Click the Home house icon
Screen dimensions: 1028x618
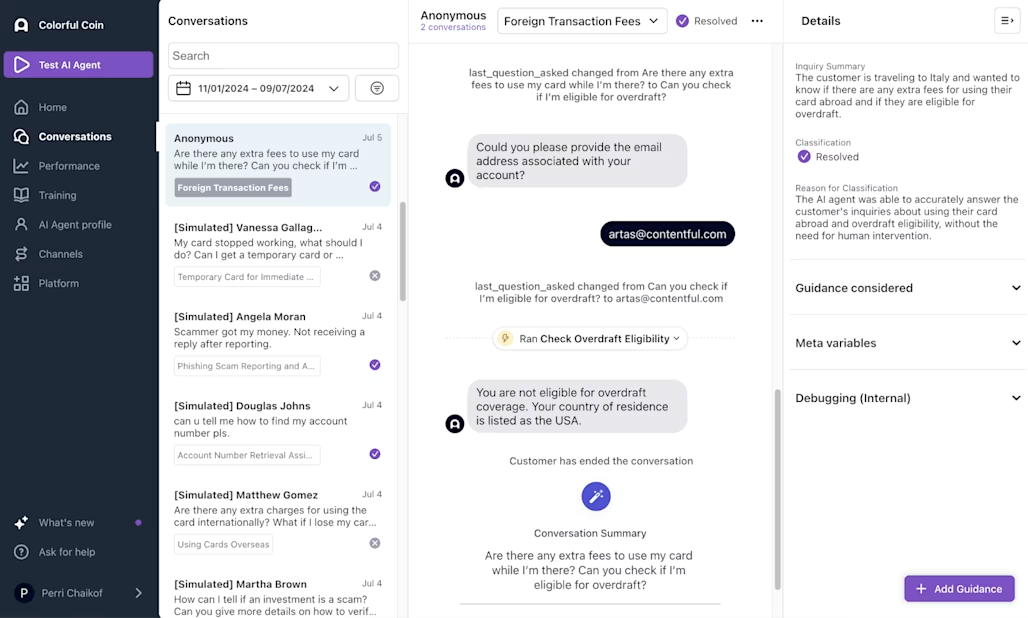pyautogui.click(x=21, y=107)
